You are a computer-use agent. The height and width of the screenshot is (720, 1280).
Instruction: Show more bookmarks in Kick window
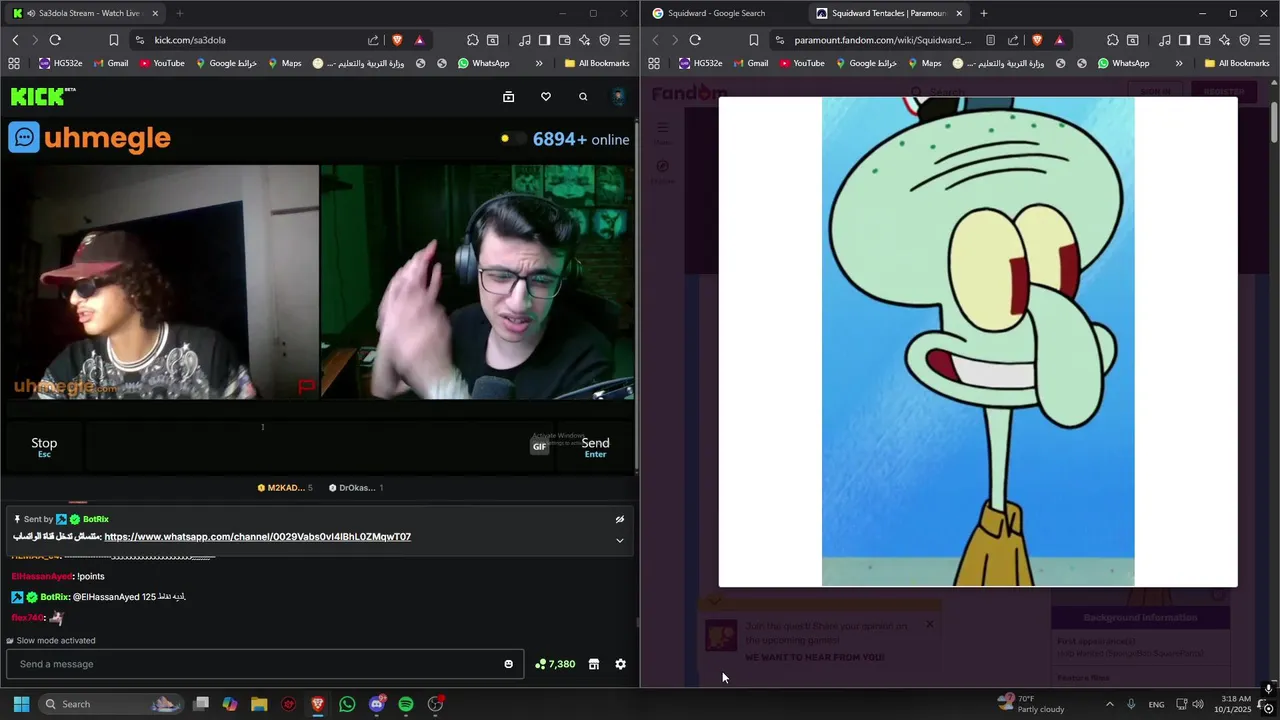pos(539,63)
